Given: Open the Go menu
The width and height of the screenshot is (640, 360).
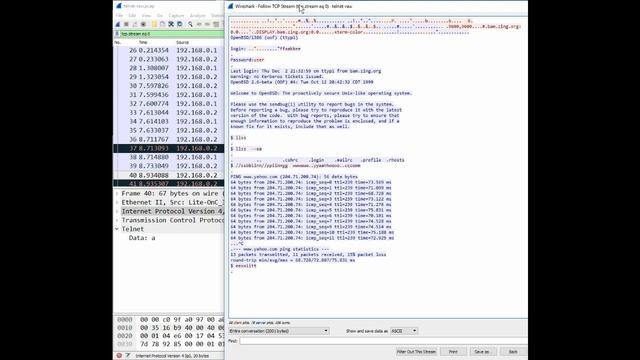Looking at the screenshot, I should [160, 16].
